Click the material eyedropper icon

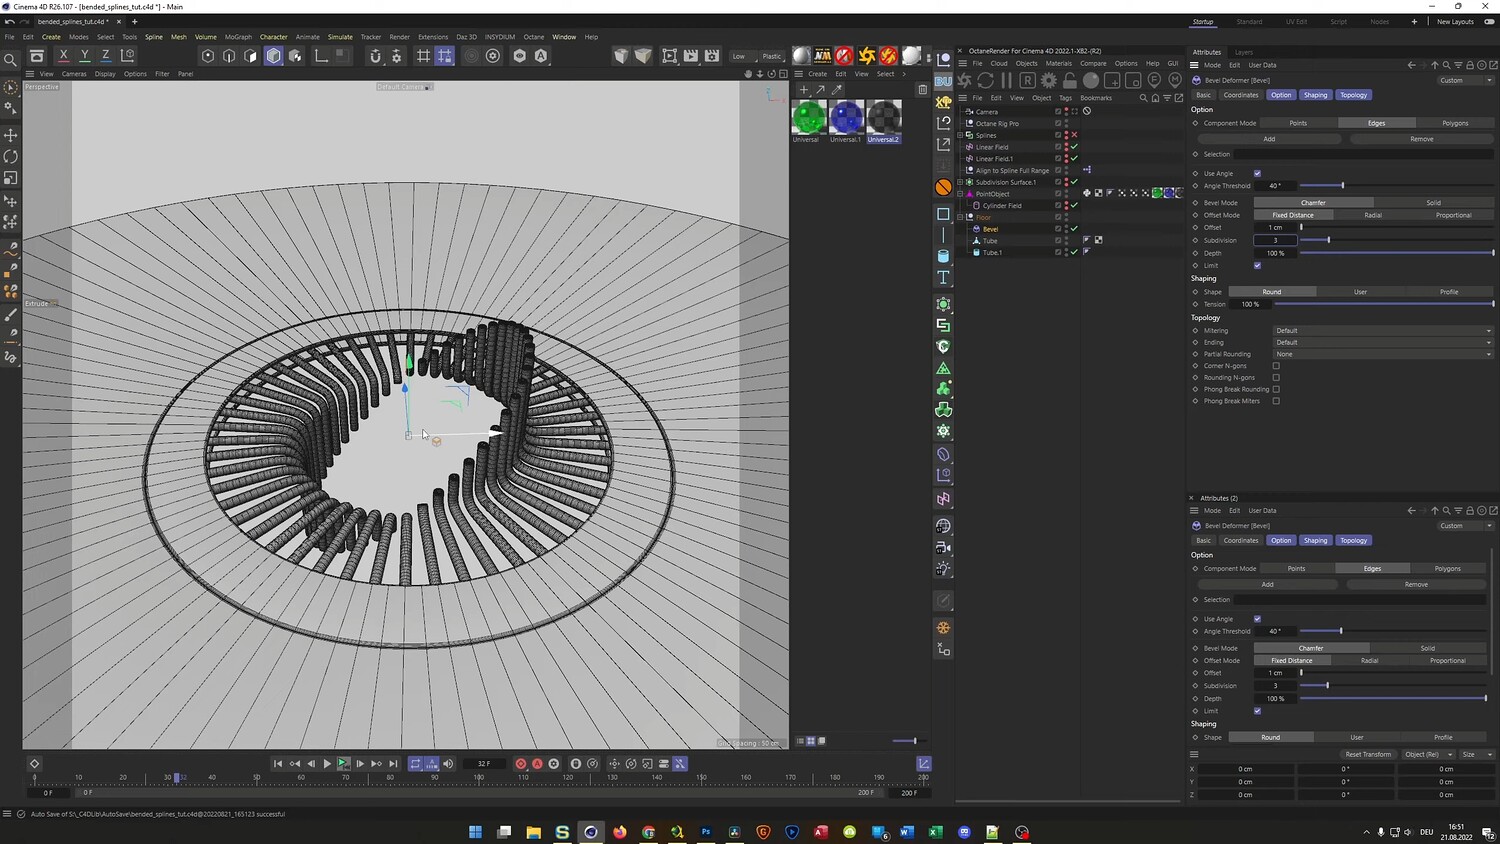coord(837,90)
